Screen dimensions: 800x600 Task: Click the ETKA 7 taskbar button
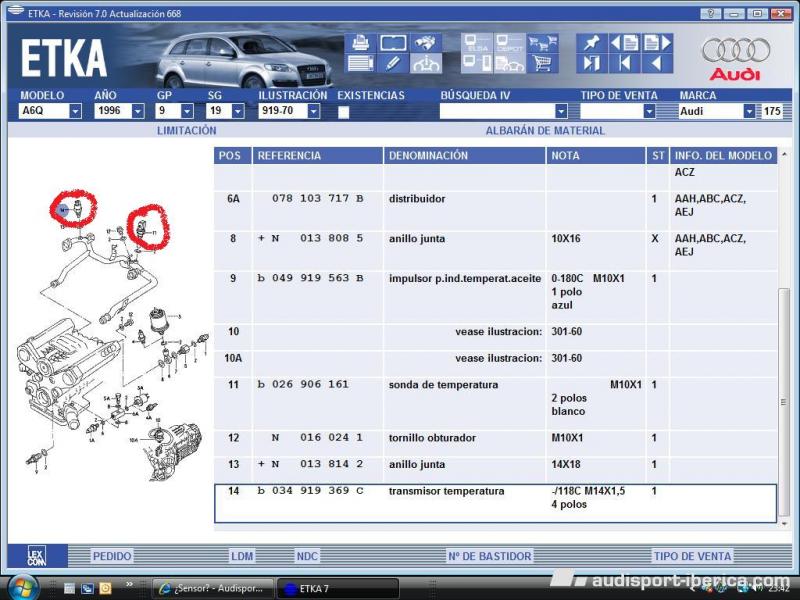pyautogui.click(x=337, y=589)
